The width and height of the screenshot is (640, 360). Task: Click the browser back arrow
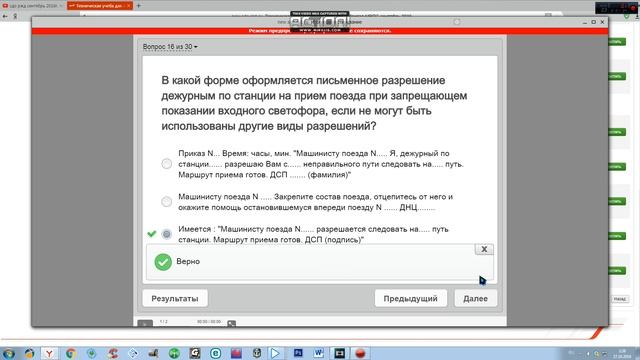pyautogui.click(x=5, y=16)
